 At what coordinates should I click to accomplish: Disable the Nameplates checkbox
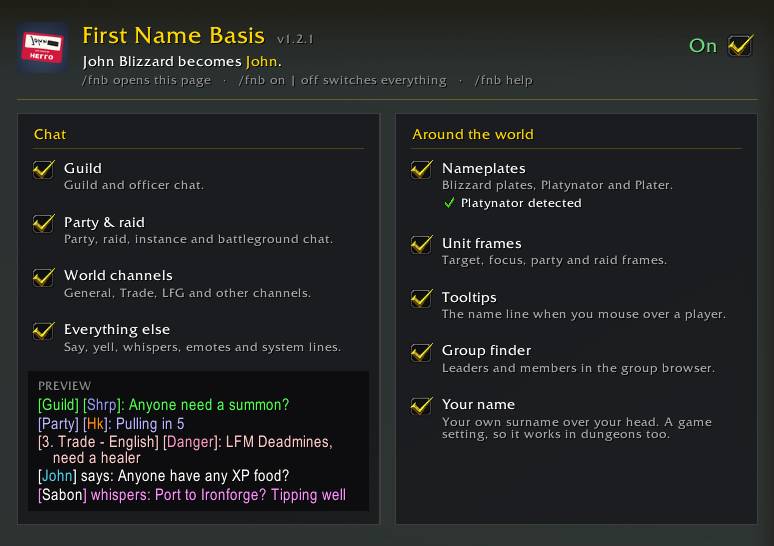pyautogui.click(x=422, y=169)
